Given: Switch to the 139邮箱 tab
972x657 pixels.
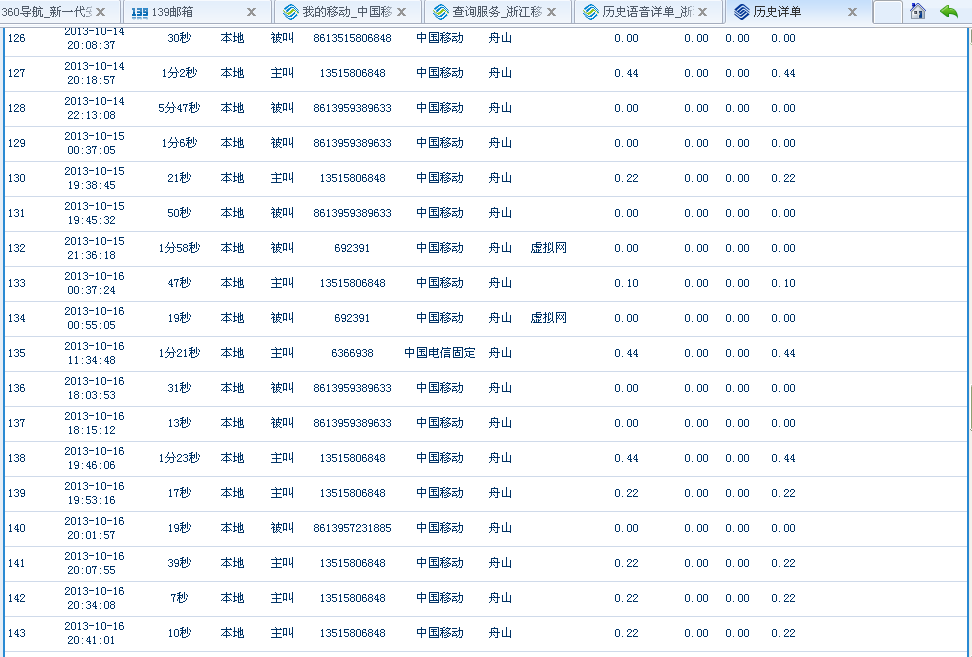Looking at the screenshot, I should point(196,12).
